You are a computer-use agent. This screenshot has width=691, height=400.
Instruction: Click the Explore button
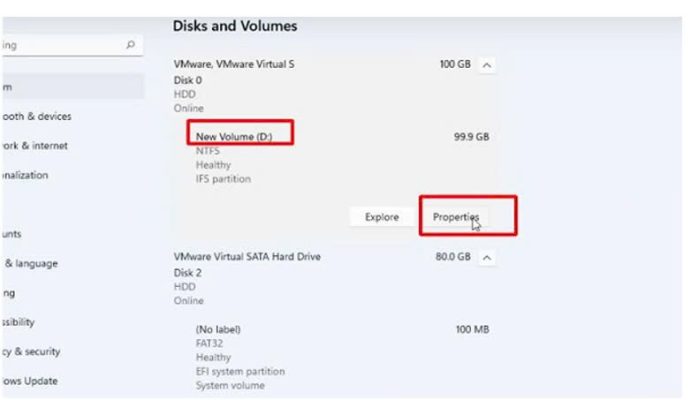pos(382,217)
